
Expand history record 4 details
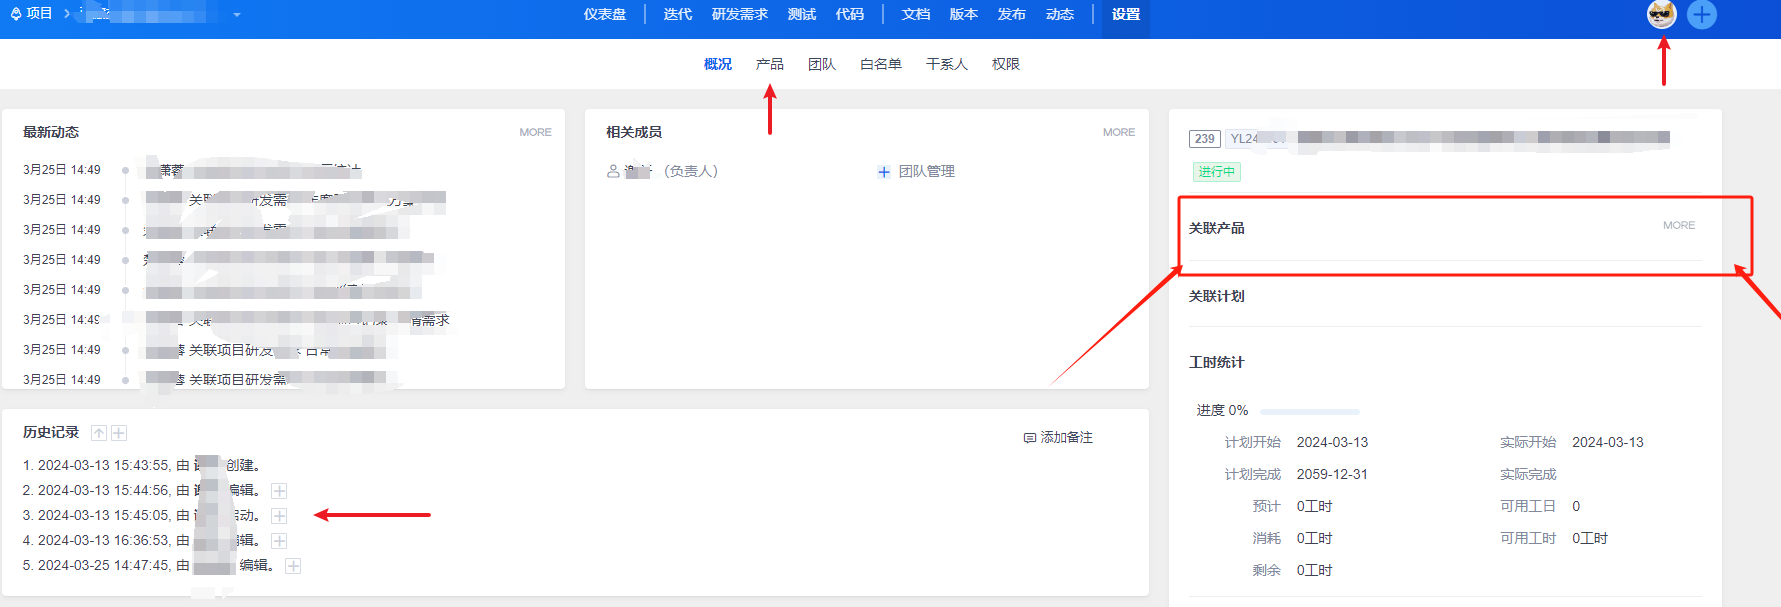point(280,541)
